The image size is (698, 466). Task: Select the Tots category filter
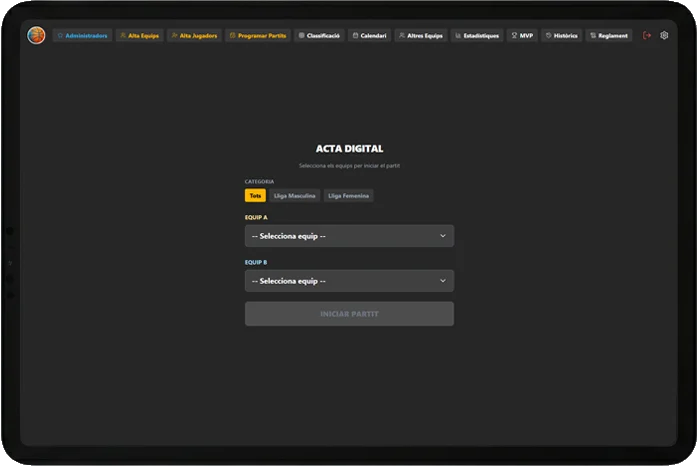coord(255,196)
